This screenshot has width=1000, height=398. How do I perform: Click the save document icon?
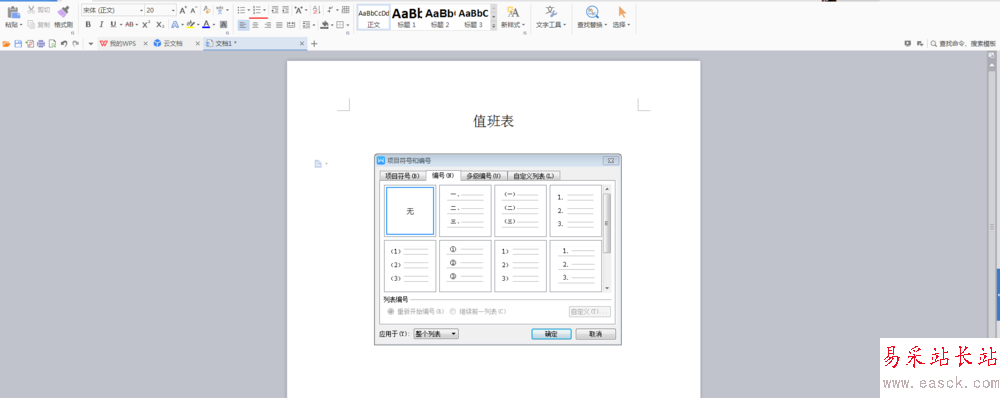pos(18,43)
